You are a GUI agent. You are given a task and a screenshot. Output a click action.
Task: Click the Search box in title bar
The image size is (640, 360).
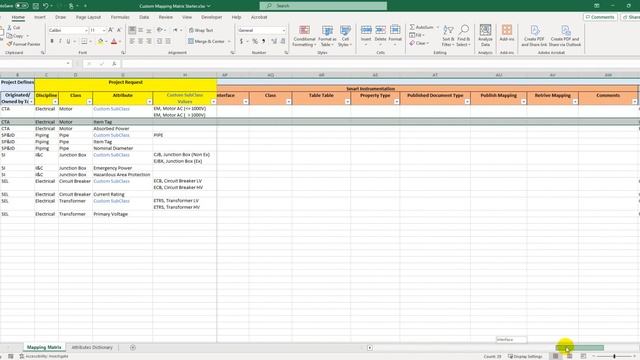tap(323, 6)
